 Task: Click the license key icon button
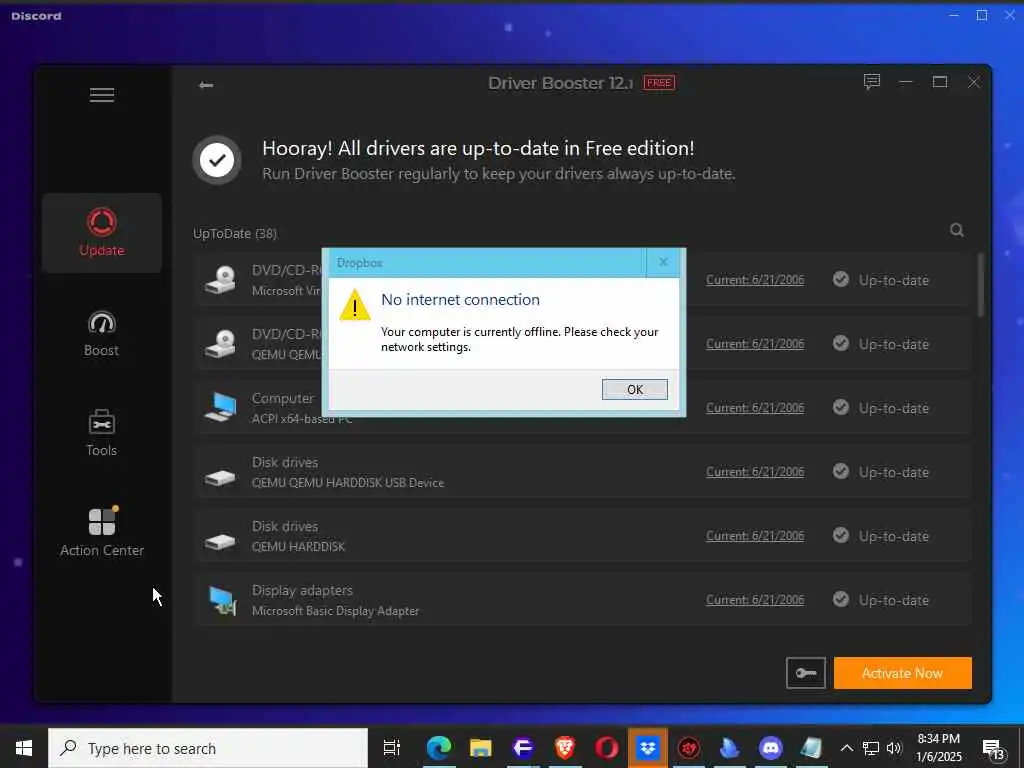806,673
